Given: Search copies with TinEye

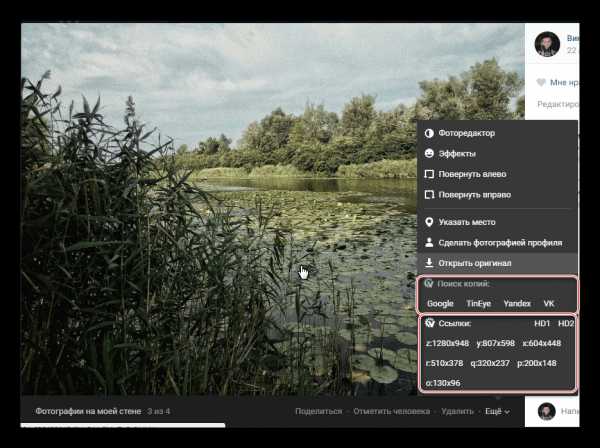Looking at the screenshot, I should click(x=478, y=304).
